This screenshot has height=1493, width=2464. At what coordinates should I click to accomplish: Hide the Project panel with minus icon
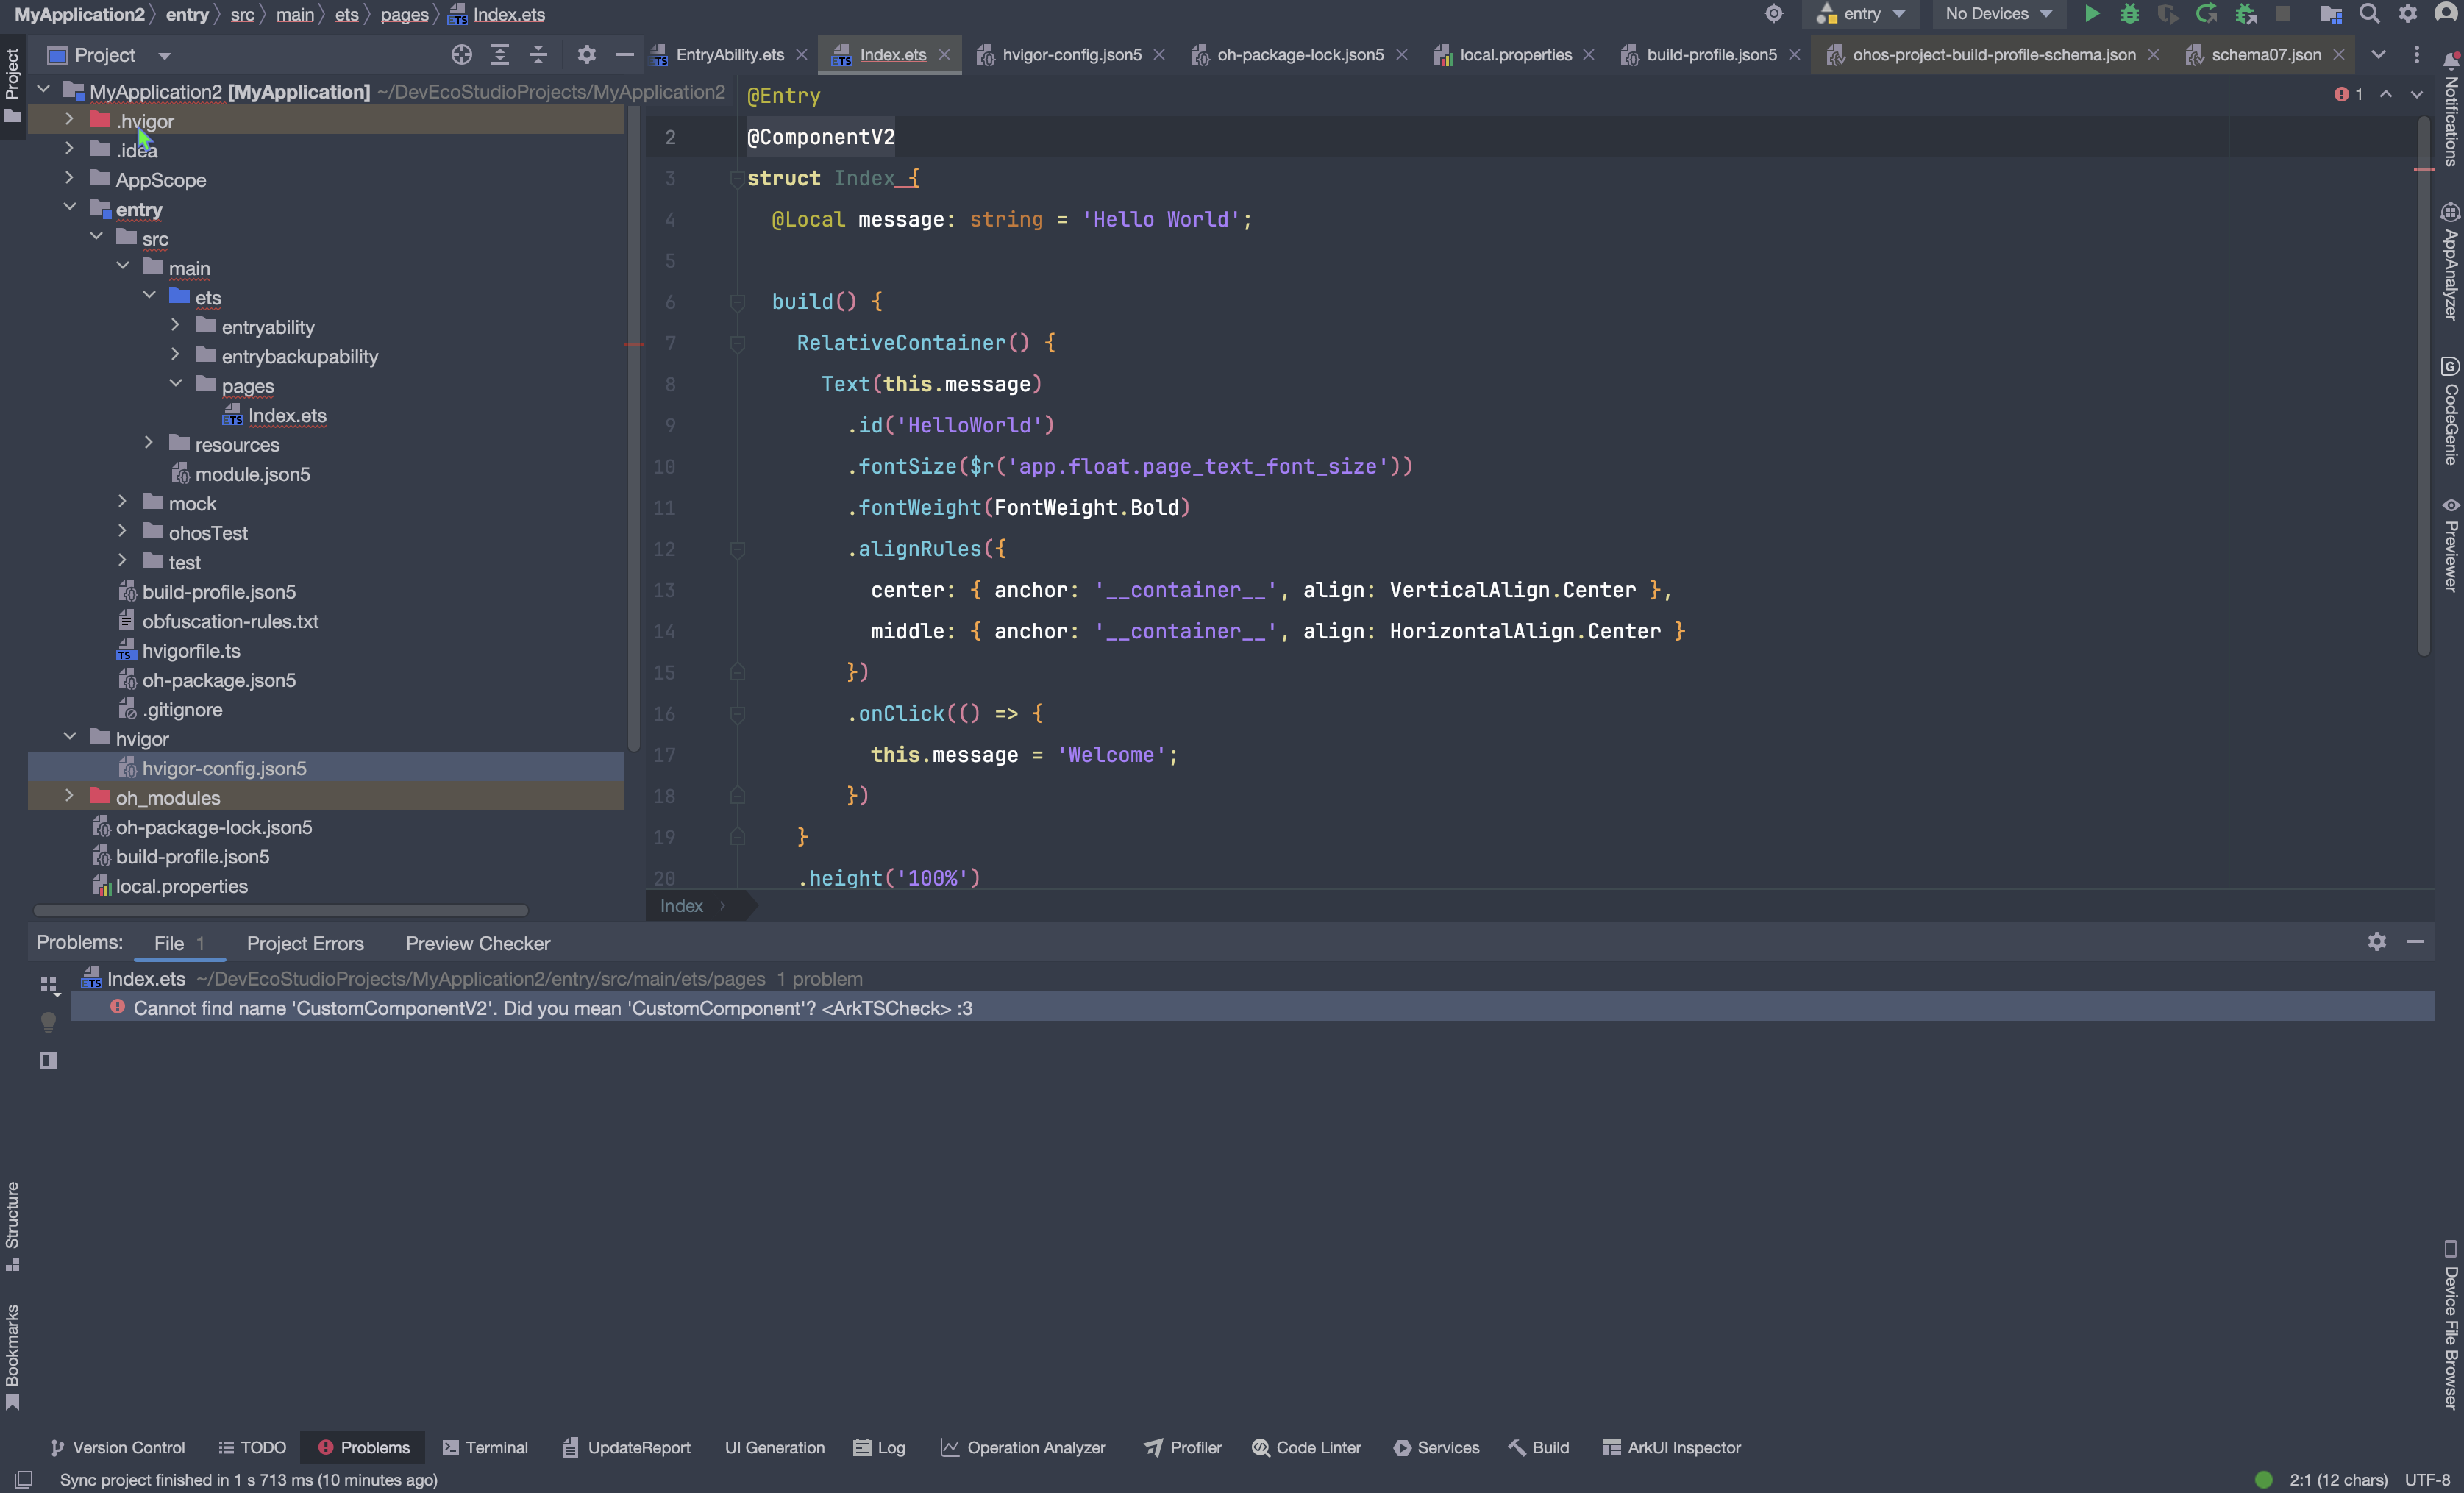[625, 55]
